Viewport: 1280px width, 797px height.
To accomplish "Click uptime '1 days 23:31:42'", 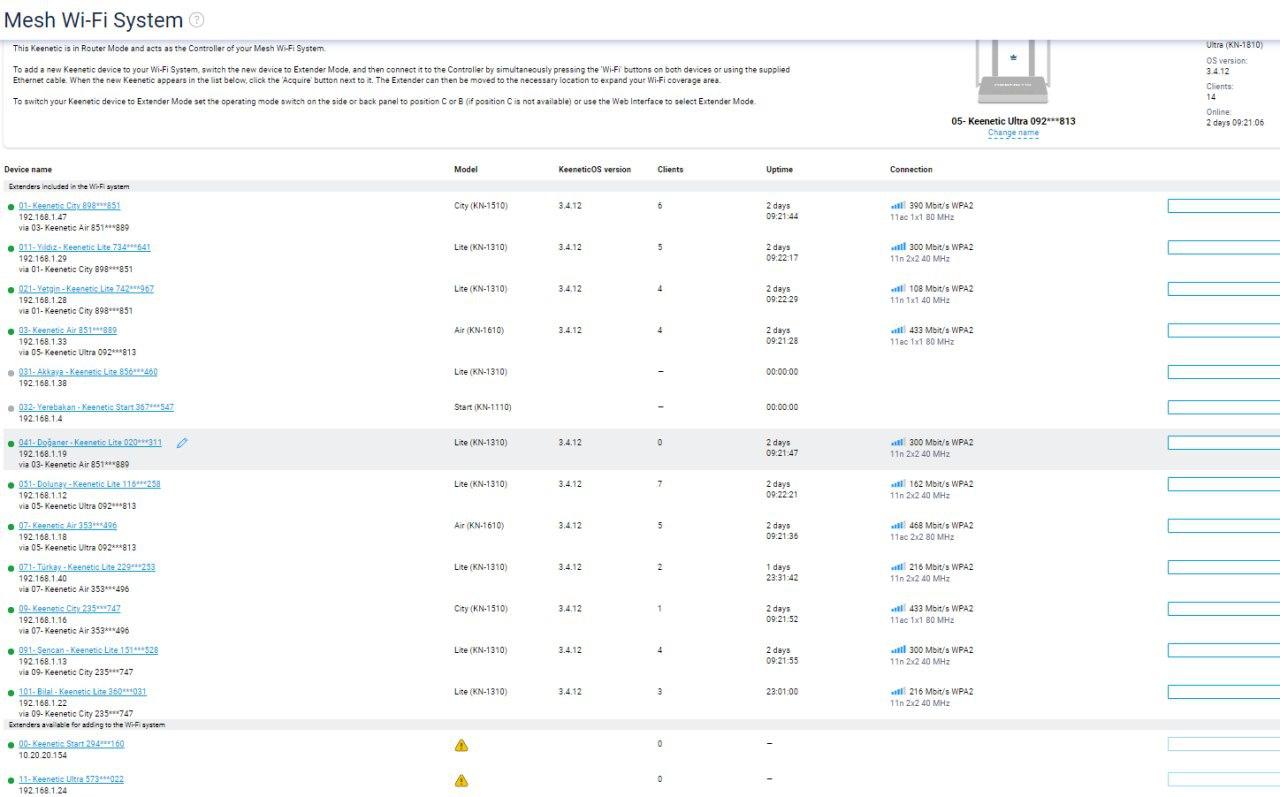I will coord(784,573).
